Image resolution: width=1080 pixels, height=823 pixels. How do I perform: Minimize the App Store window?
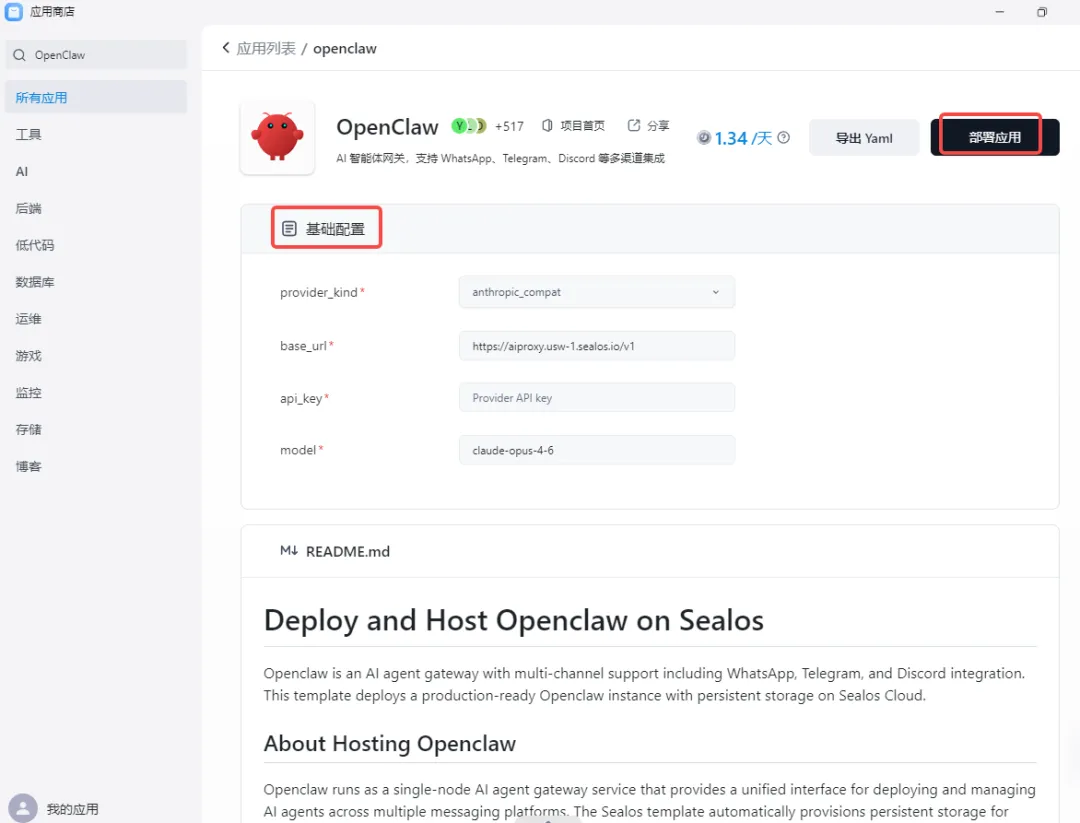pos(999,12)
